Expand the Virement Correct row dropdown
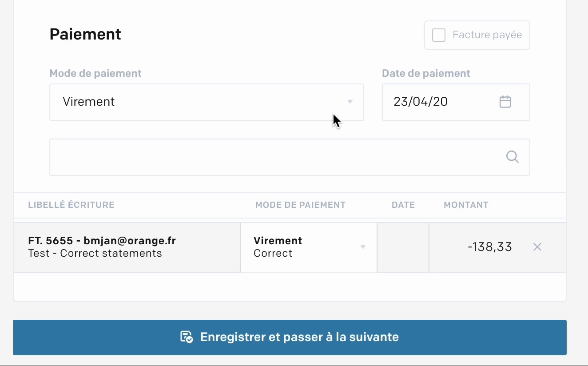 point(309,247)
